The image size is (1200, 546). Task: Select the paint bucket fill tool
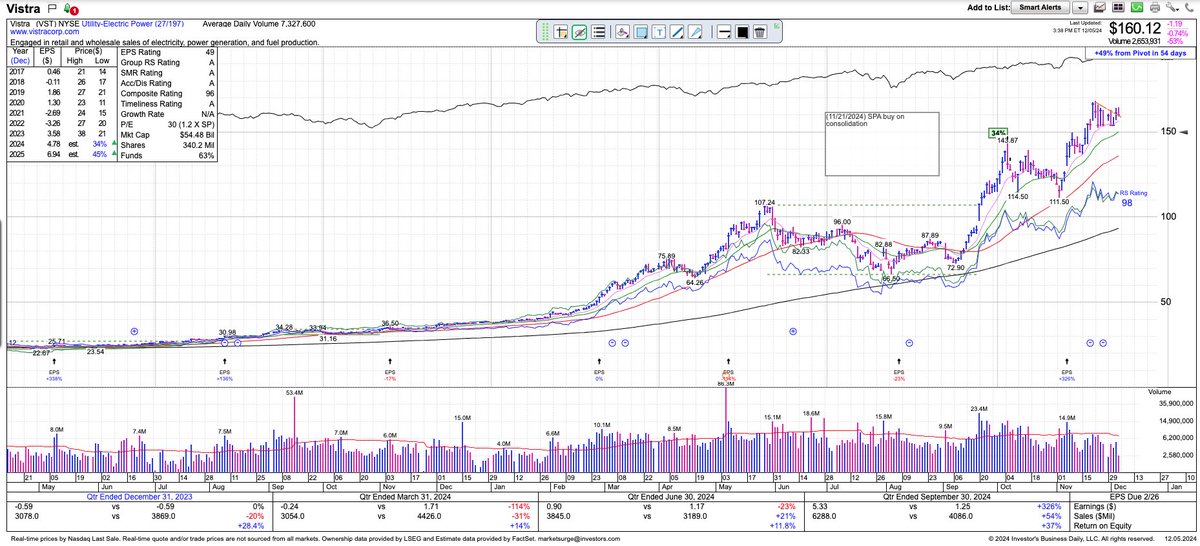[622, 32]
